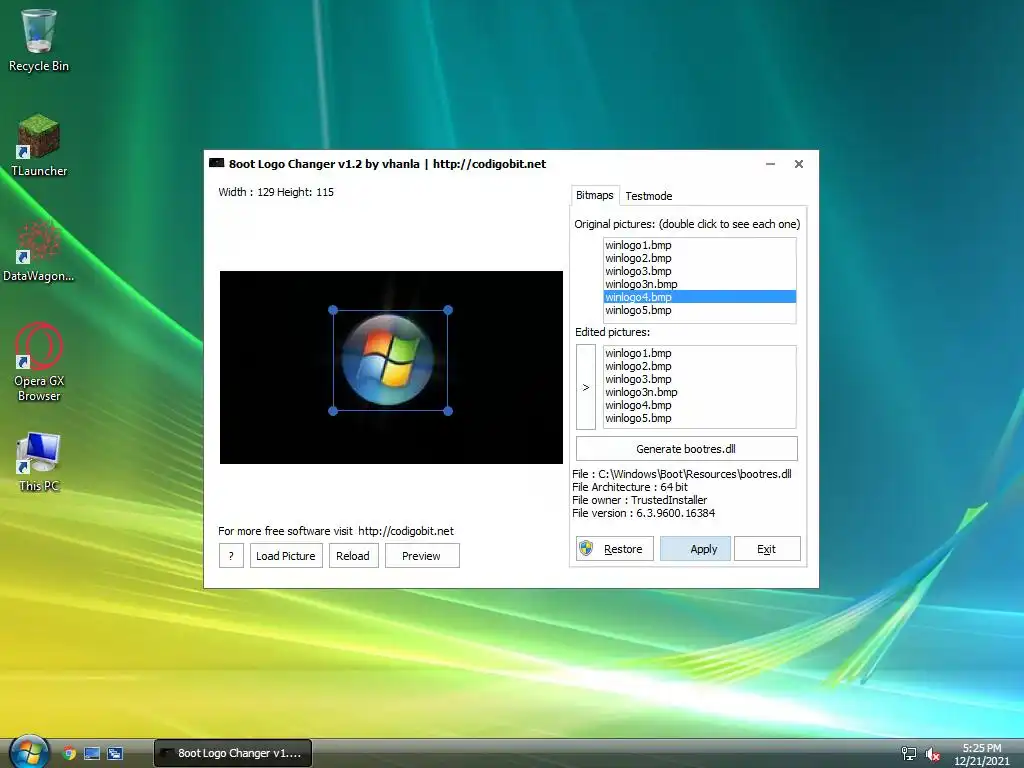
Task: Select winlogo4.bmp in Original pictures
Action: (x=699, y=297)
